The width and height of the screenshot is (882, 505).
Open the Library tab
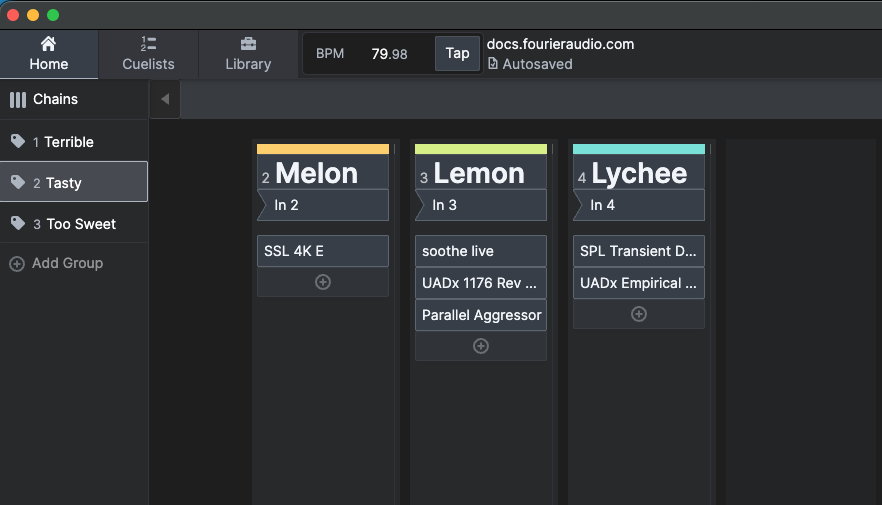248,54
